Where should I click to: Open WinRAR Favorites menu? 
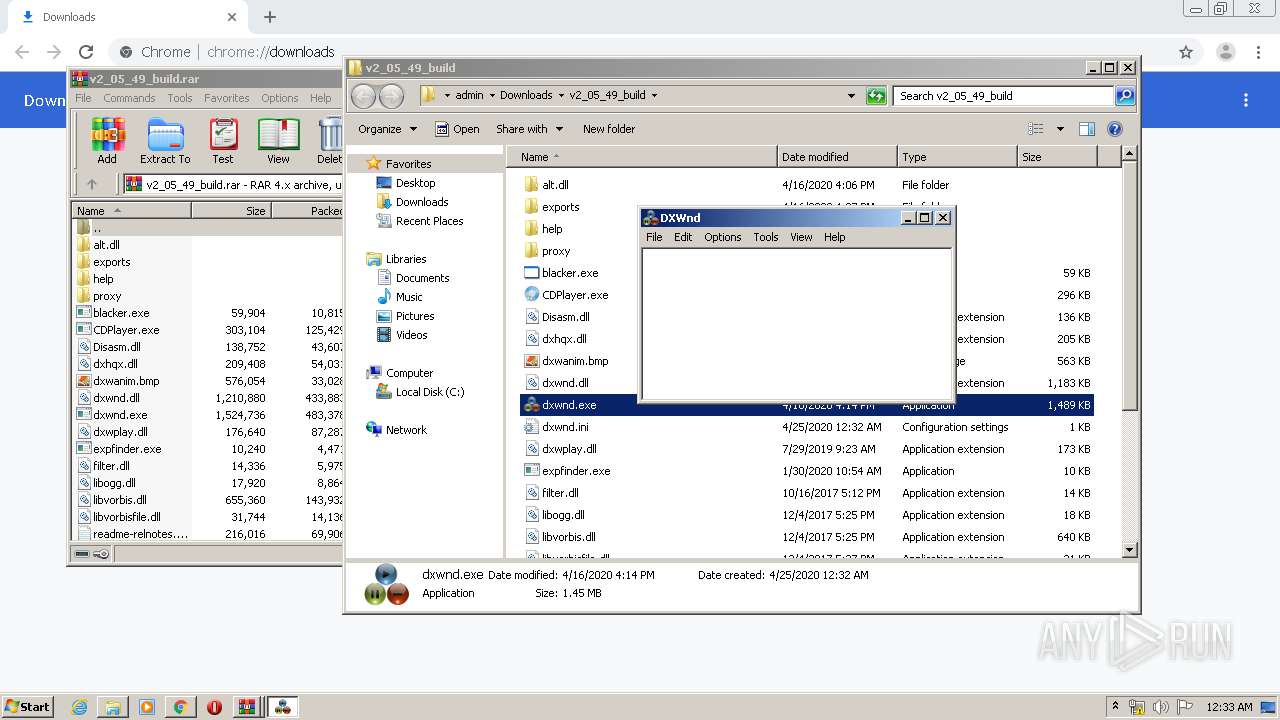pyautogui.click(x=227, y=98)
